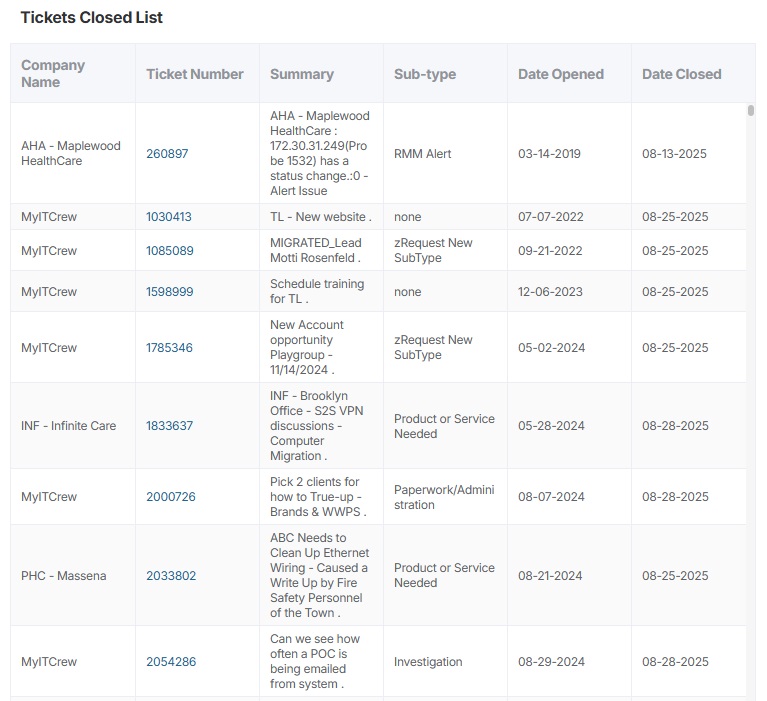Open ticket number 1598999 link

click(170, 292)
